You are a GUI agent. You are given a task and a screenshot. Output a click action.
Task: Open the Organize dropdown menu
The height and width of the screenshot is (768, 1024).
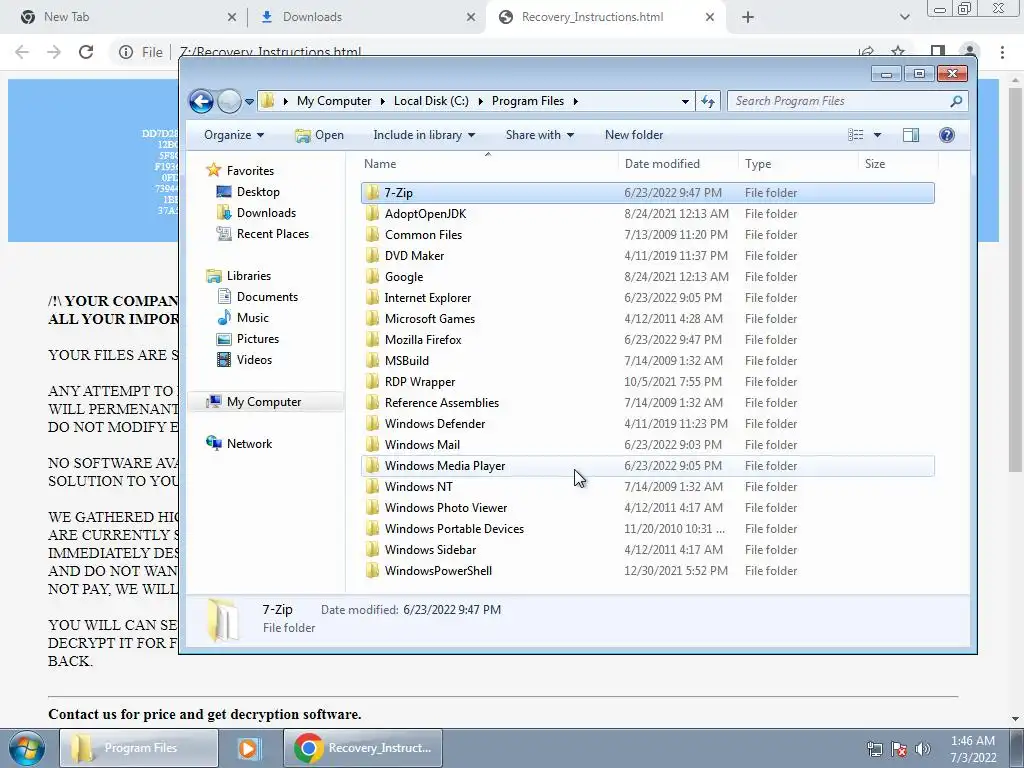(234, 135)
